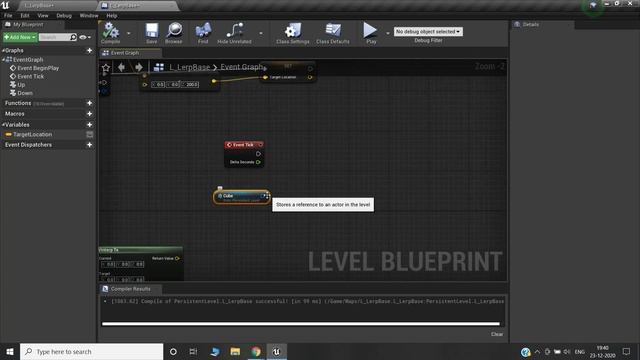Click the Delta Seconds output pin

pos(258,162)
